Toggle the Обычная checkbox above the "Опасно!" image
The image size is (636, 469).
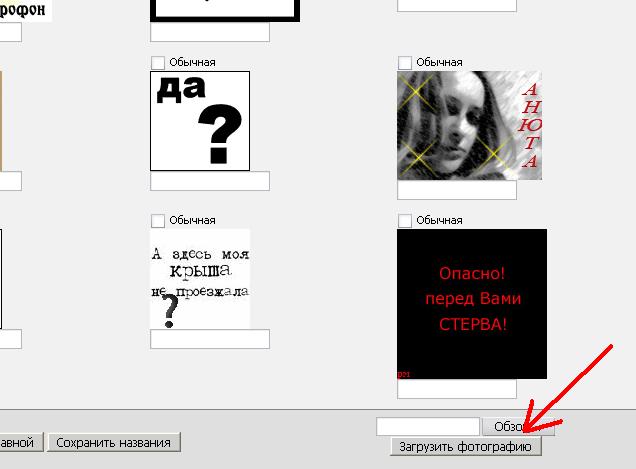(405, 221)
